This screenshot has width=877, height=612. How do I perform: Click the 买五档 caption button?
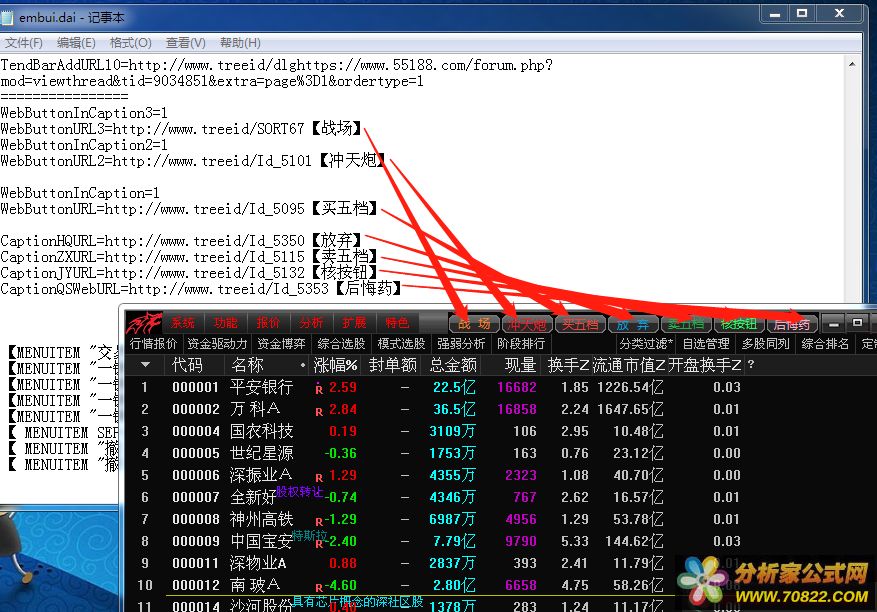coord(581,324)
